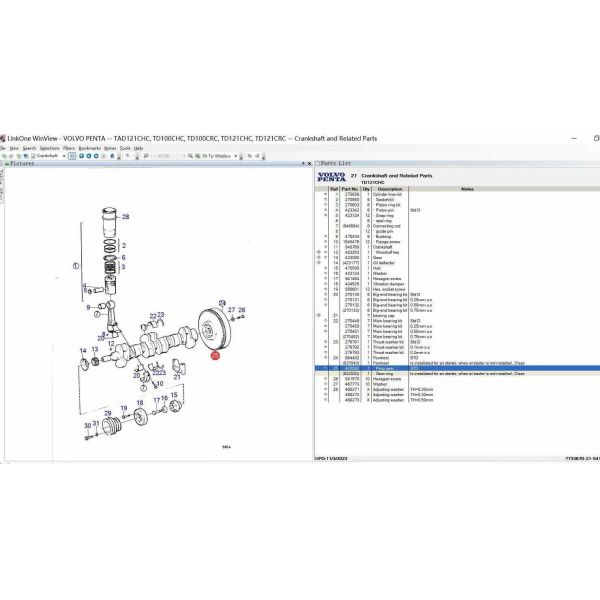600x600 pixels.
Task: Select the Washer row ref 27
Action: pyautogui.click(x=457, y=384)
